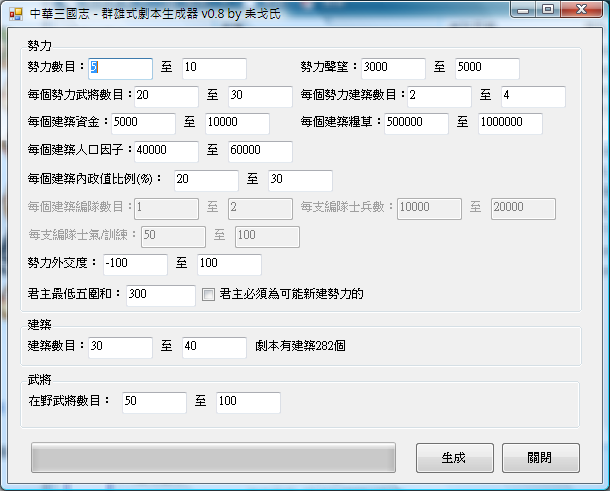Click the 建築 group box title

tap(39, 324)
